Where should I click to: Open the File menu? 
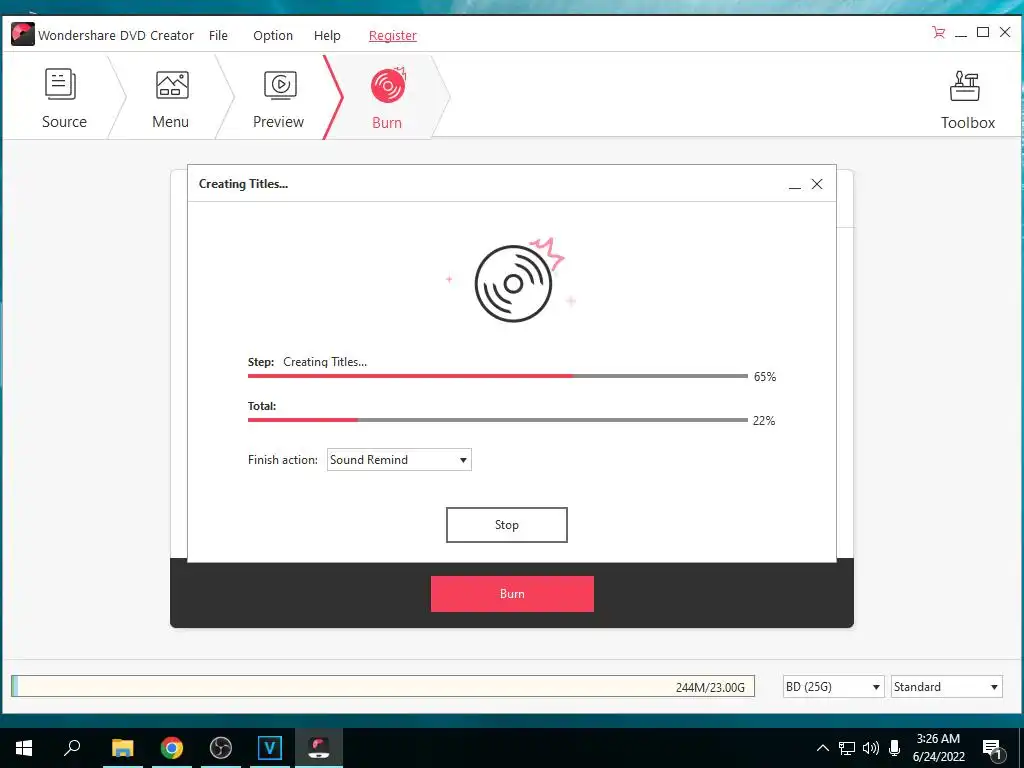pos(218,35)
